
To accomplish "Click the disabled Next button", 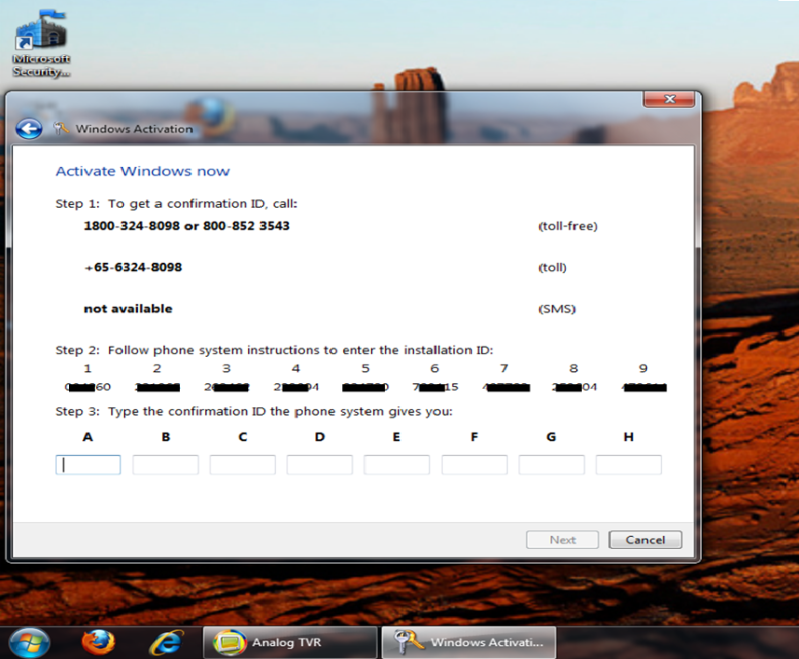I will [x=563, y=540].
